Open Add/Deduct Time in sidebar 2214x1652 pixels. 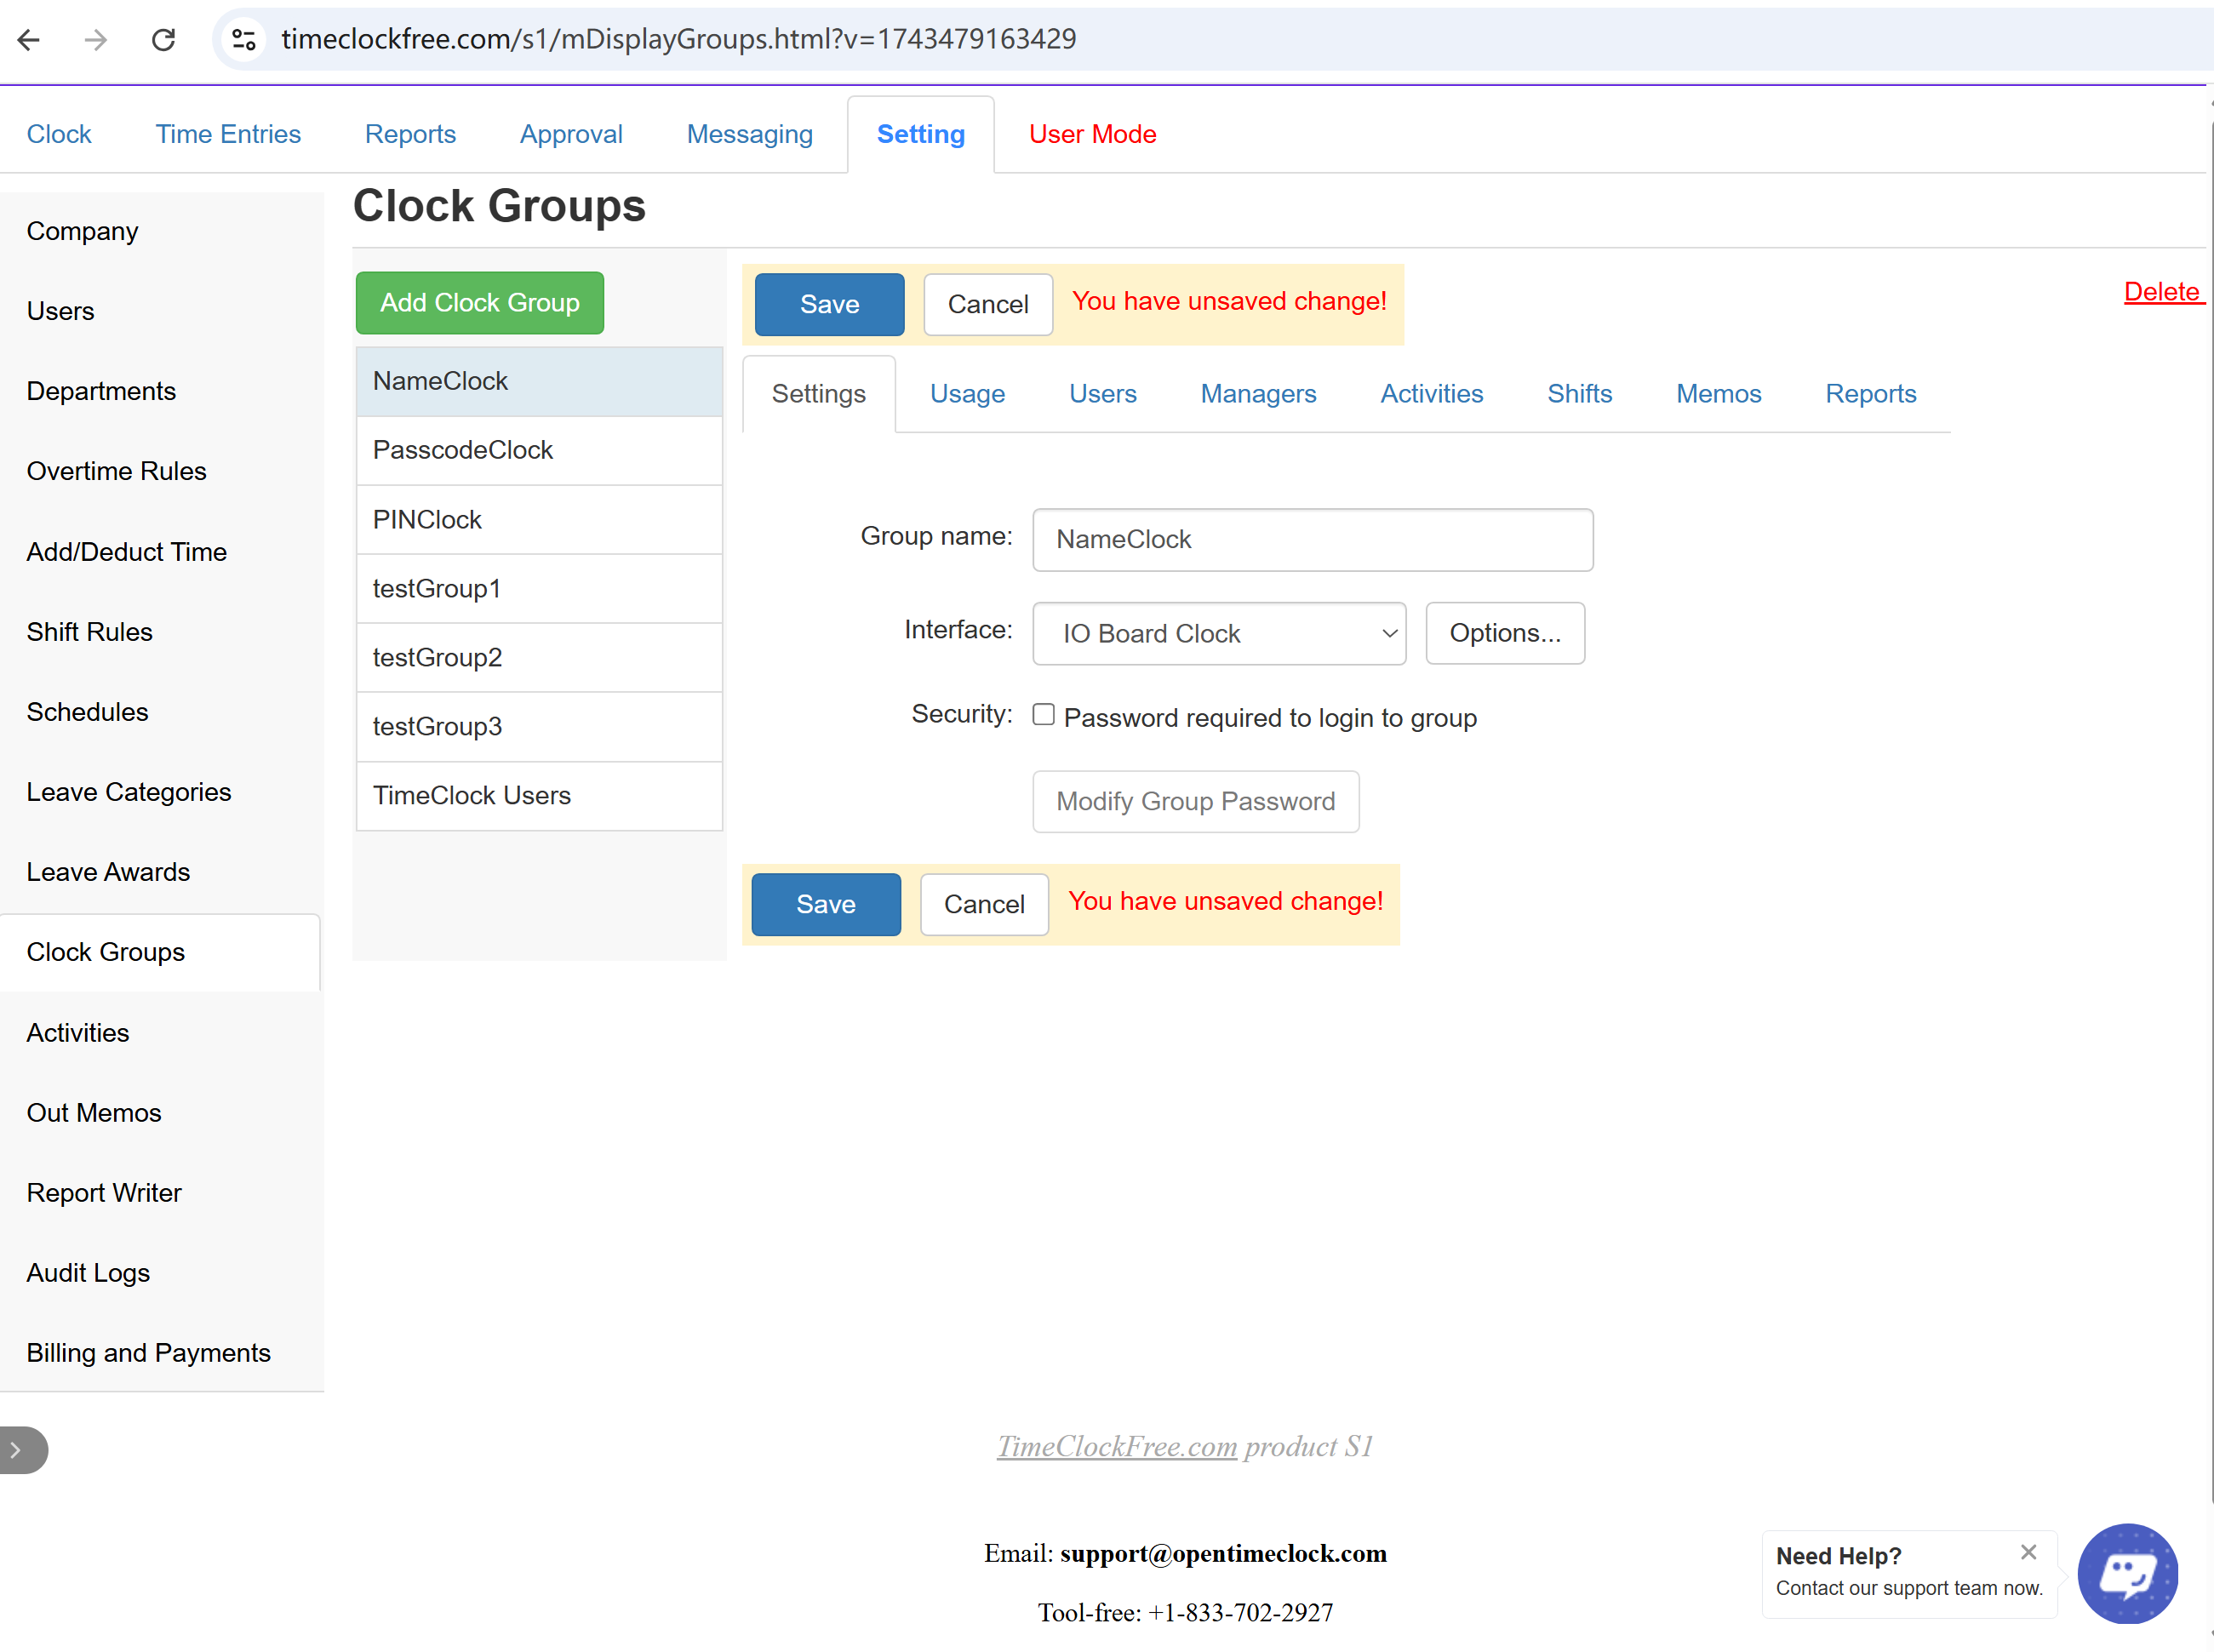tap(161, 552)
